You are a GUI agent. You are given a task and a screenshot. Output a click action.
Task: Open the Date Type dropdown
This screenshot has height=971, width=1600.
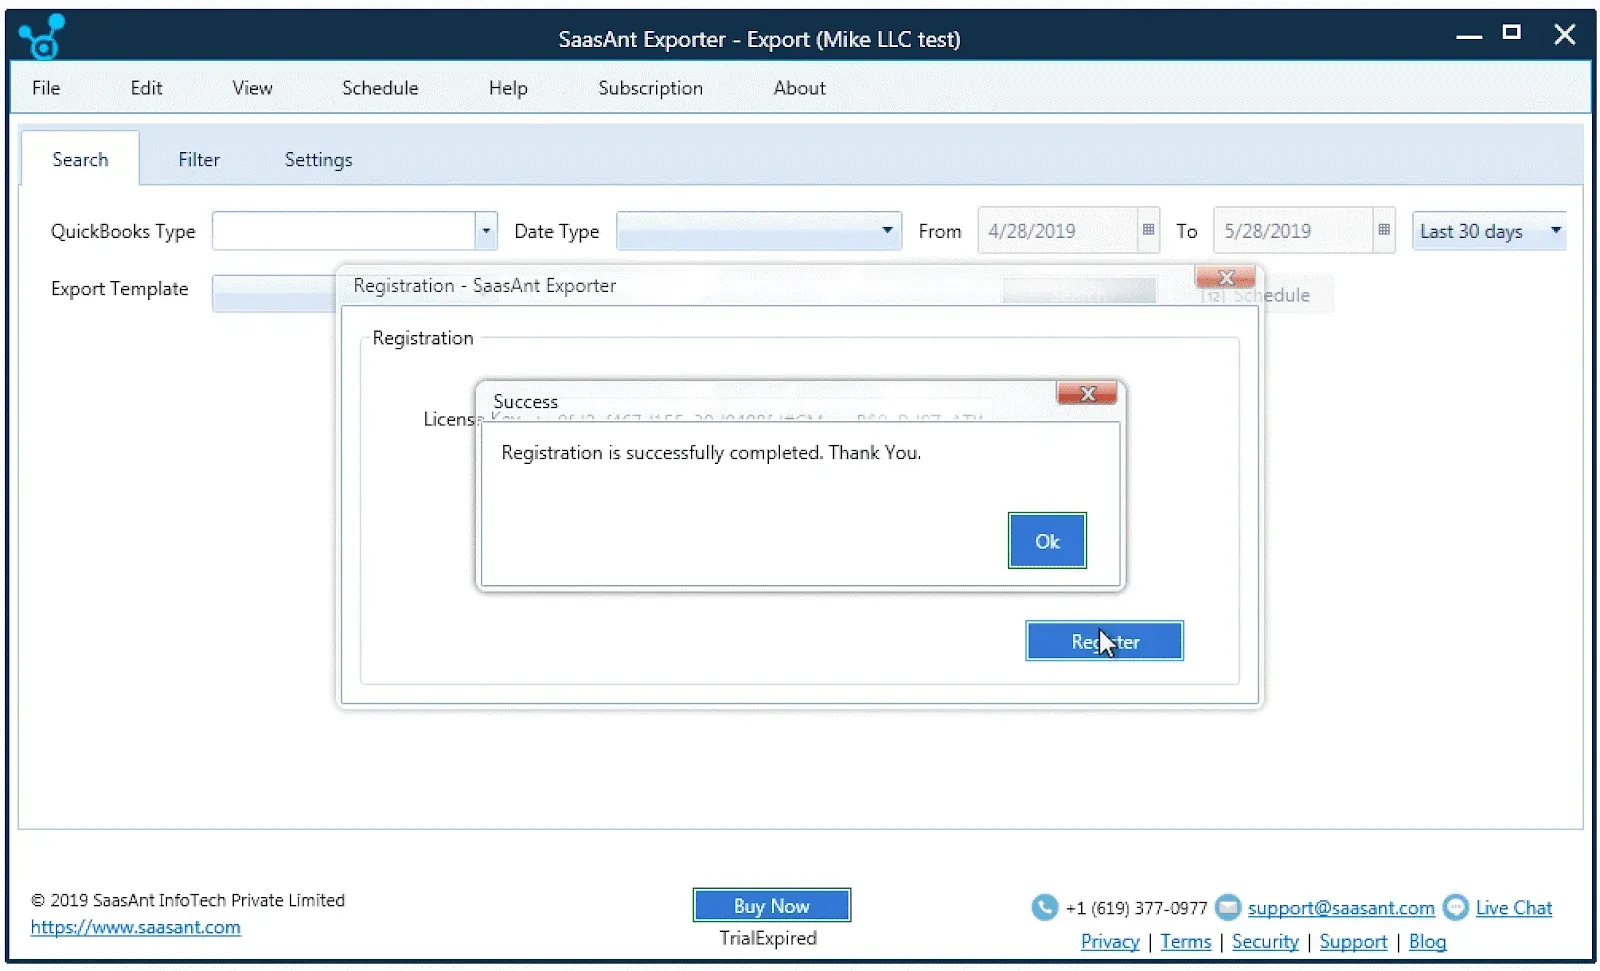759,231
